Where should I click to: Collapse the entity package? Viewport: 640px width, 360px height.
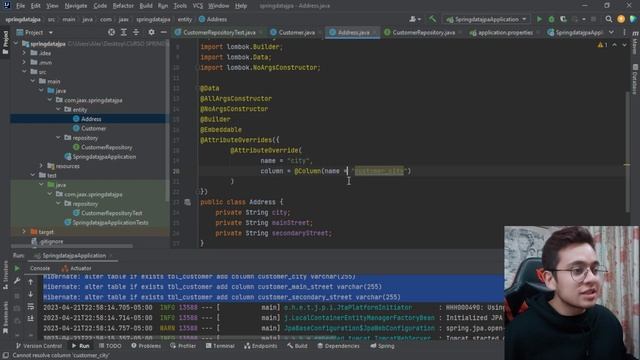click(58, 109)
